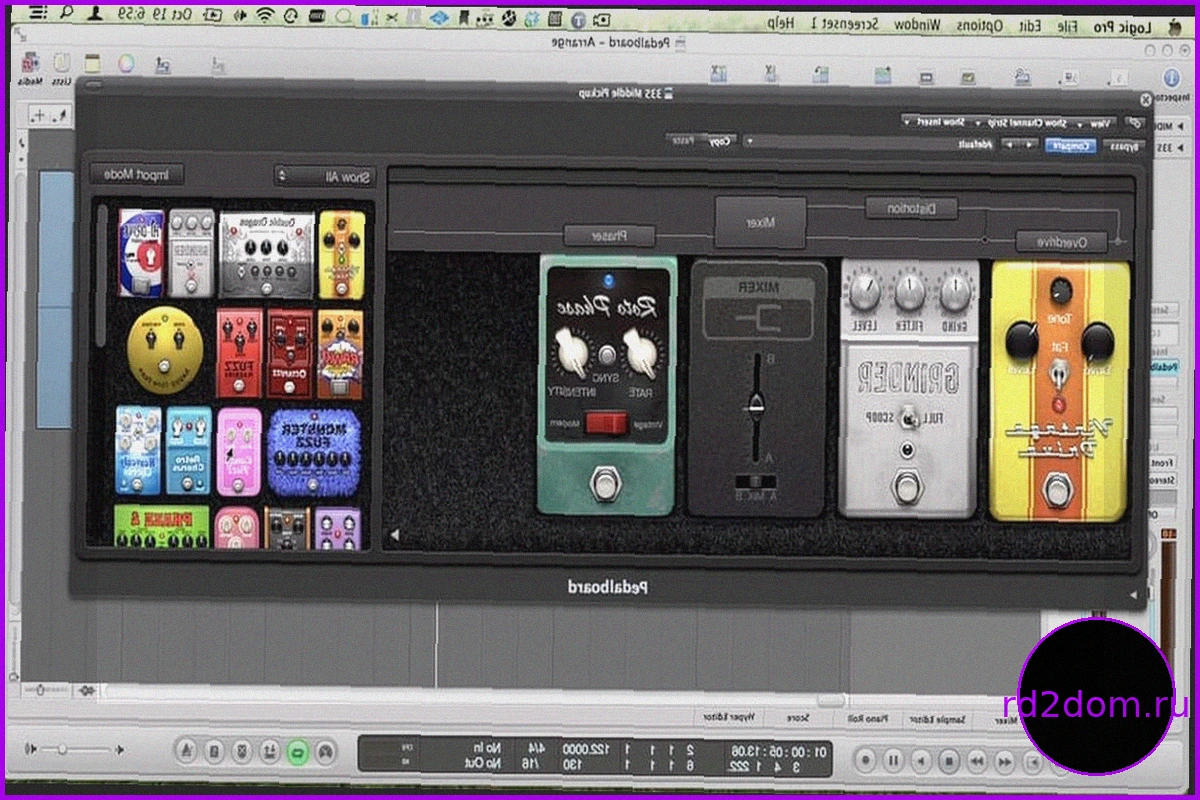Click the yellow Happy Face Fuzz pedal

[165, 346]
